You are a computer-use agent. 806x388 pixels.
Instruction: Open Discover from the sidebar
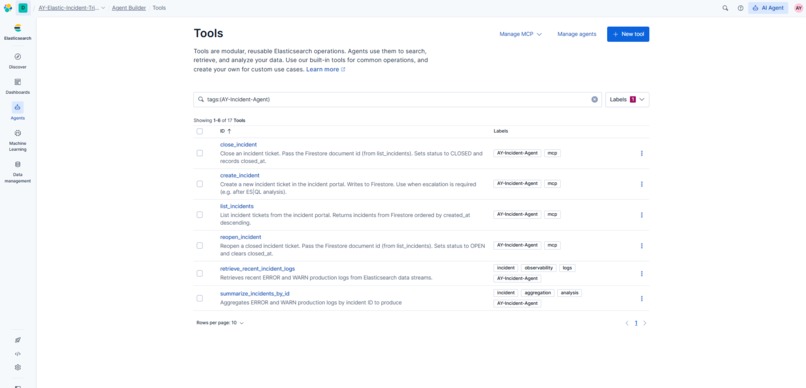tap(17, 60)
